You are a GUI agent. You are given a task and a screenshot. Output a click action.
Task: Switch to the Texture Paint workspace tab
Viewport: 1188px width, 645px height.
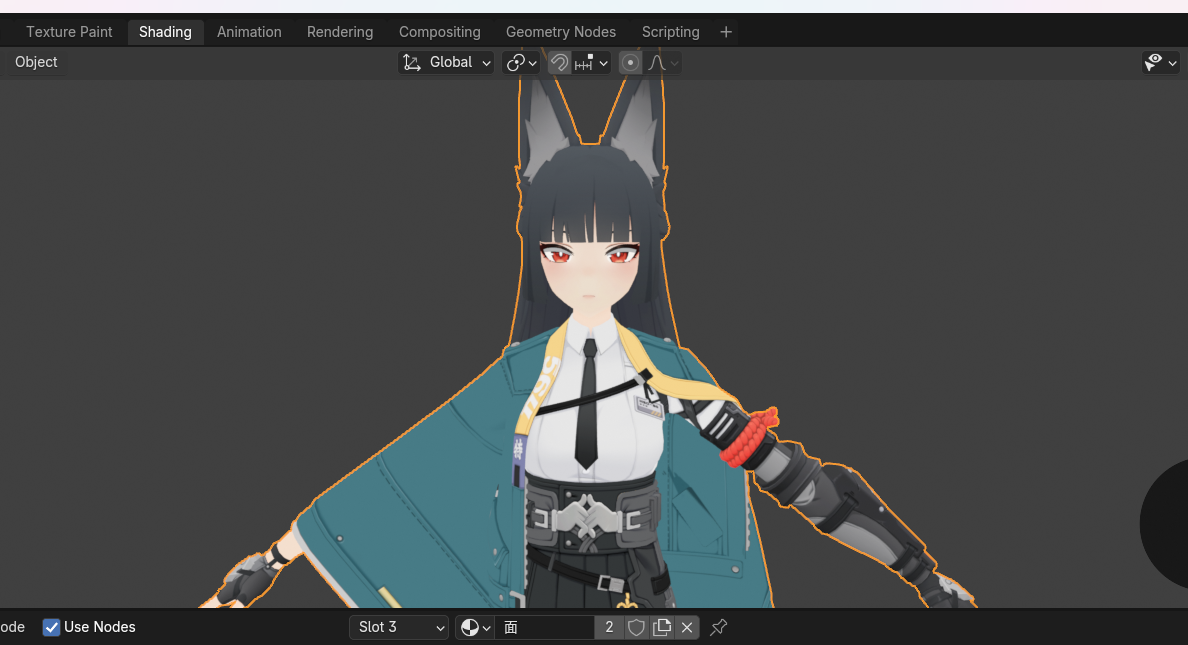pos(69,32)
